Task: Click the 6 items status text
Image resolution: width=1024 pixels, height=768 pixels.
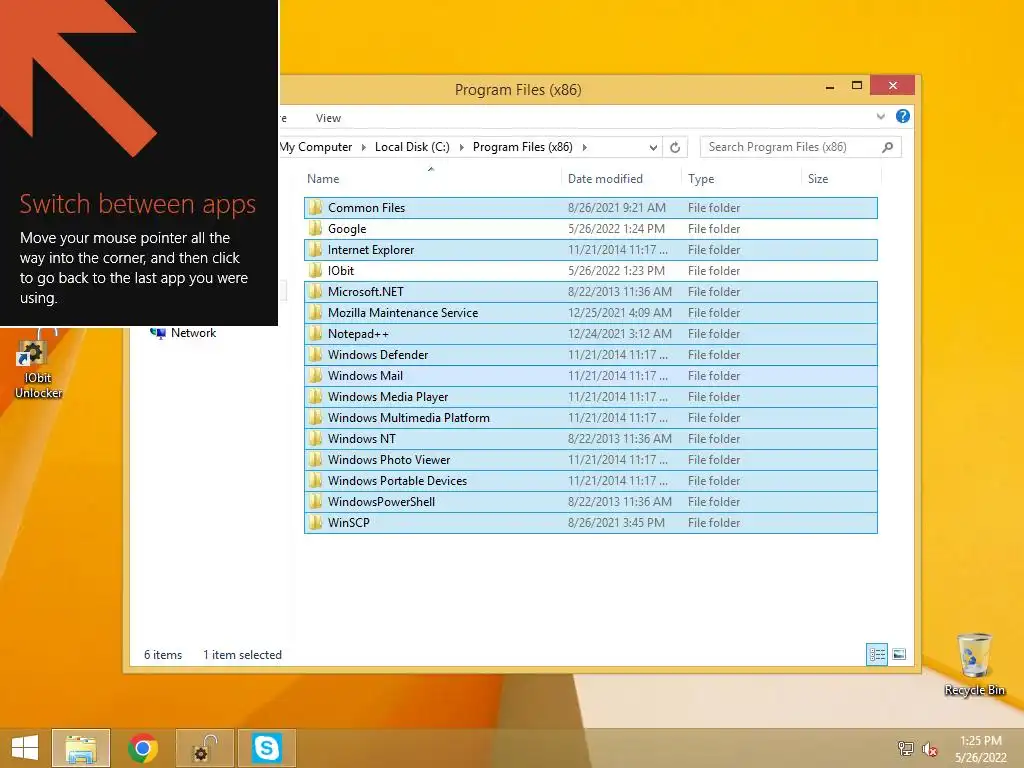Action: tap(163, 654)
